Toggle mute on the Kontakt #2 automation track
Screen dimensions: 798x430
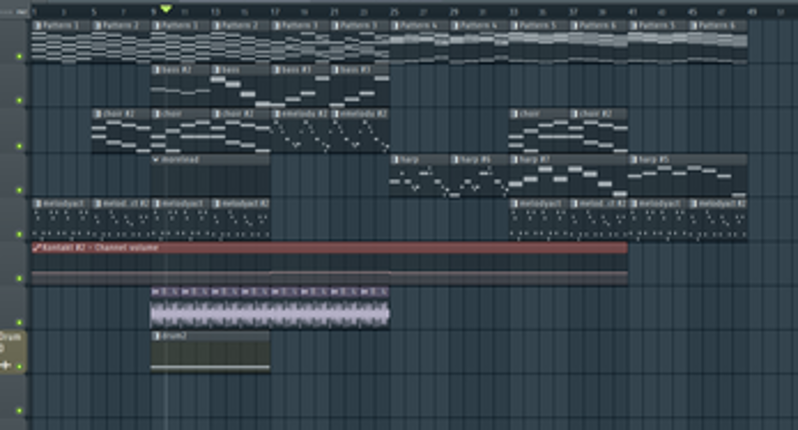(19, 278)
